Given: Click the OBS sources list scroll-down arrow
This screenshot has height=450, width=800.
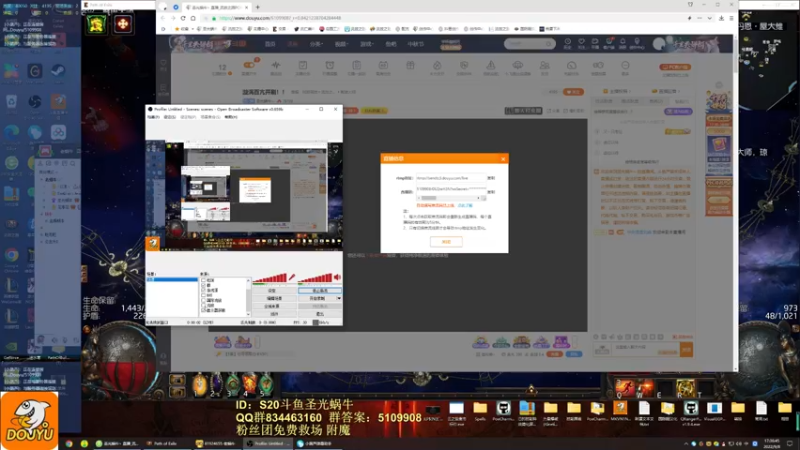Looking at the screenshot, I should (248, 314).
